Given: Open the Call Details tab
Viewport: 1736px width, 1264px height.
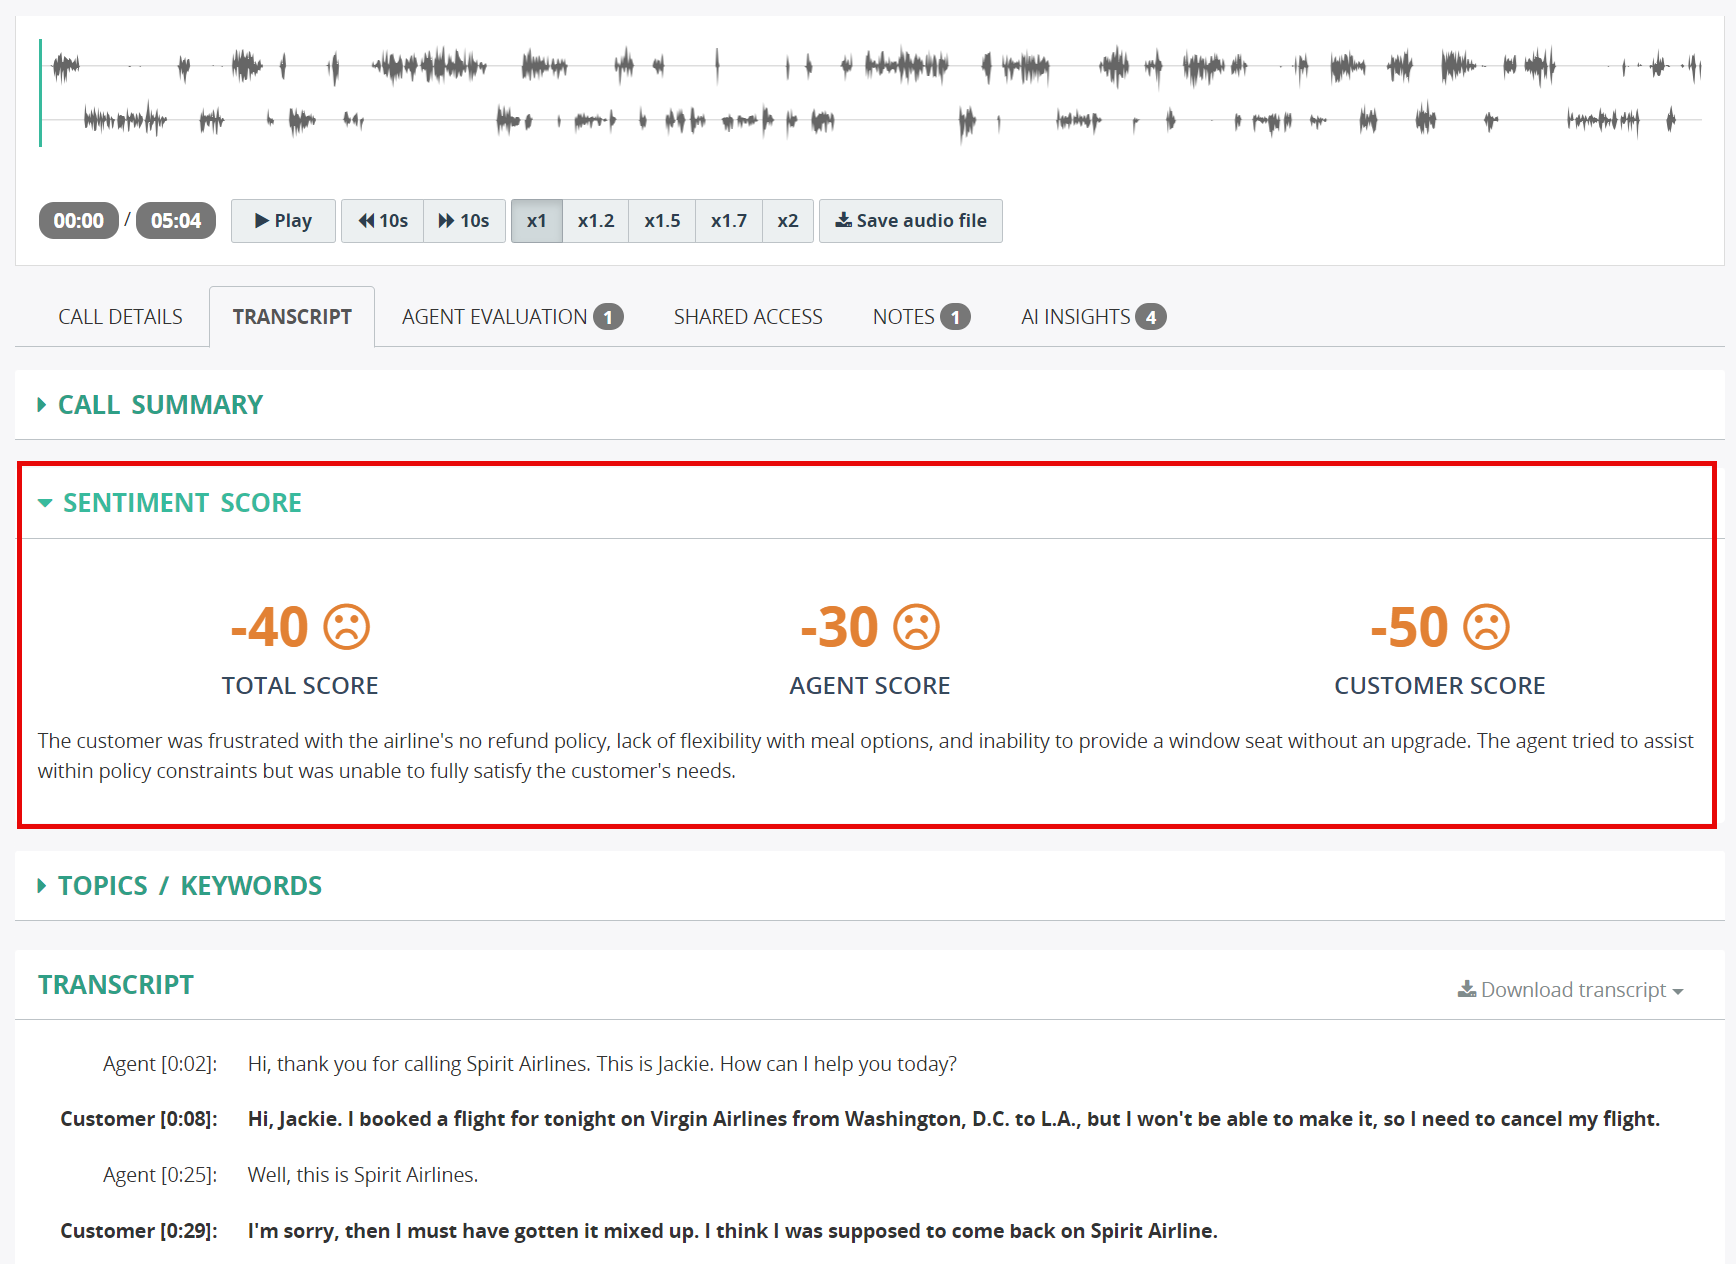Looking at the screenshot, I should [120, 317].
